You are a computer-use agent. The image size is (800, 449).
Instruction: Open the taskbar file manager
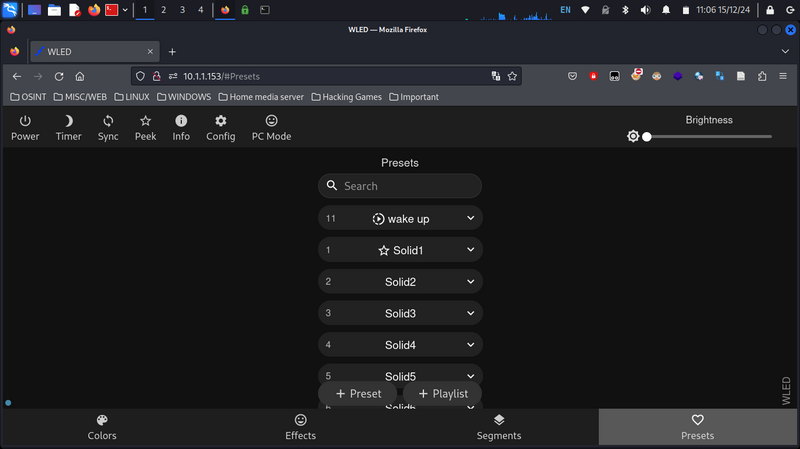pyautogui.click(x=55, y=10)
